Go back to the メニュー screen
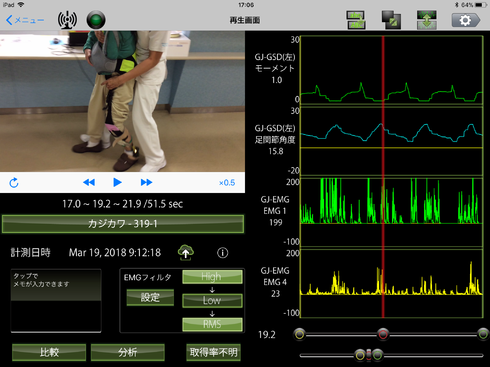This screenshot has width=490, height=367. coord(25,20)
